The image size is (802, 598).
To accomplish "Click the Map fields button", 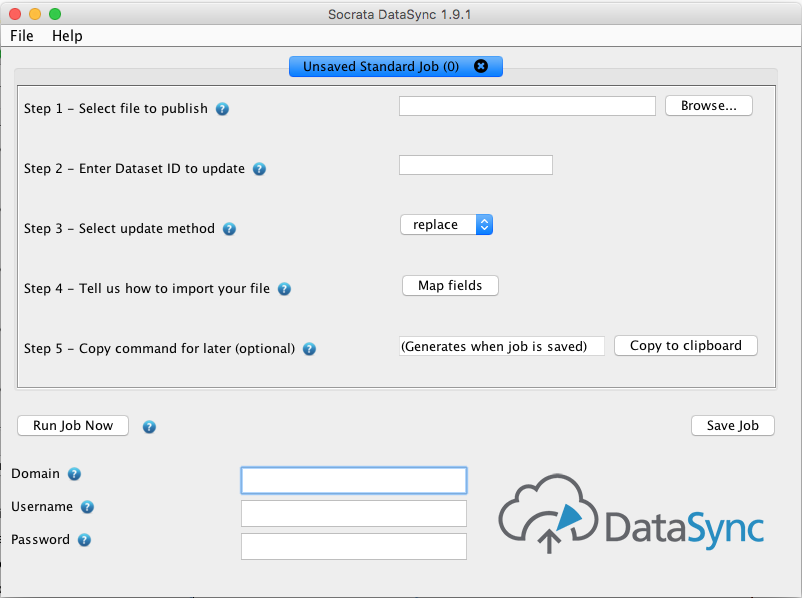I will (450, 285).
